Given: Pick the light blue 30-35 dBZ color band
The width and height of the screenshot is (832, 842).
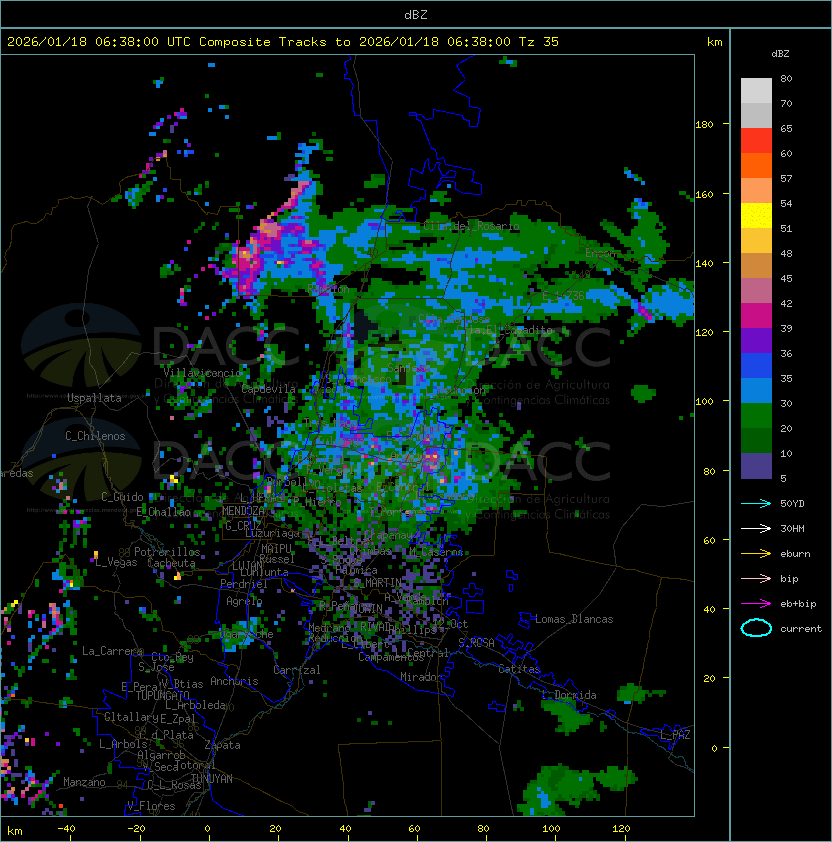Looking at the screenshot, I should [x=756, y=390].
